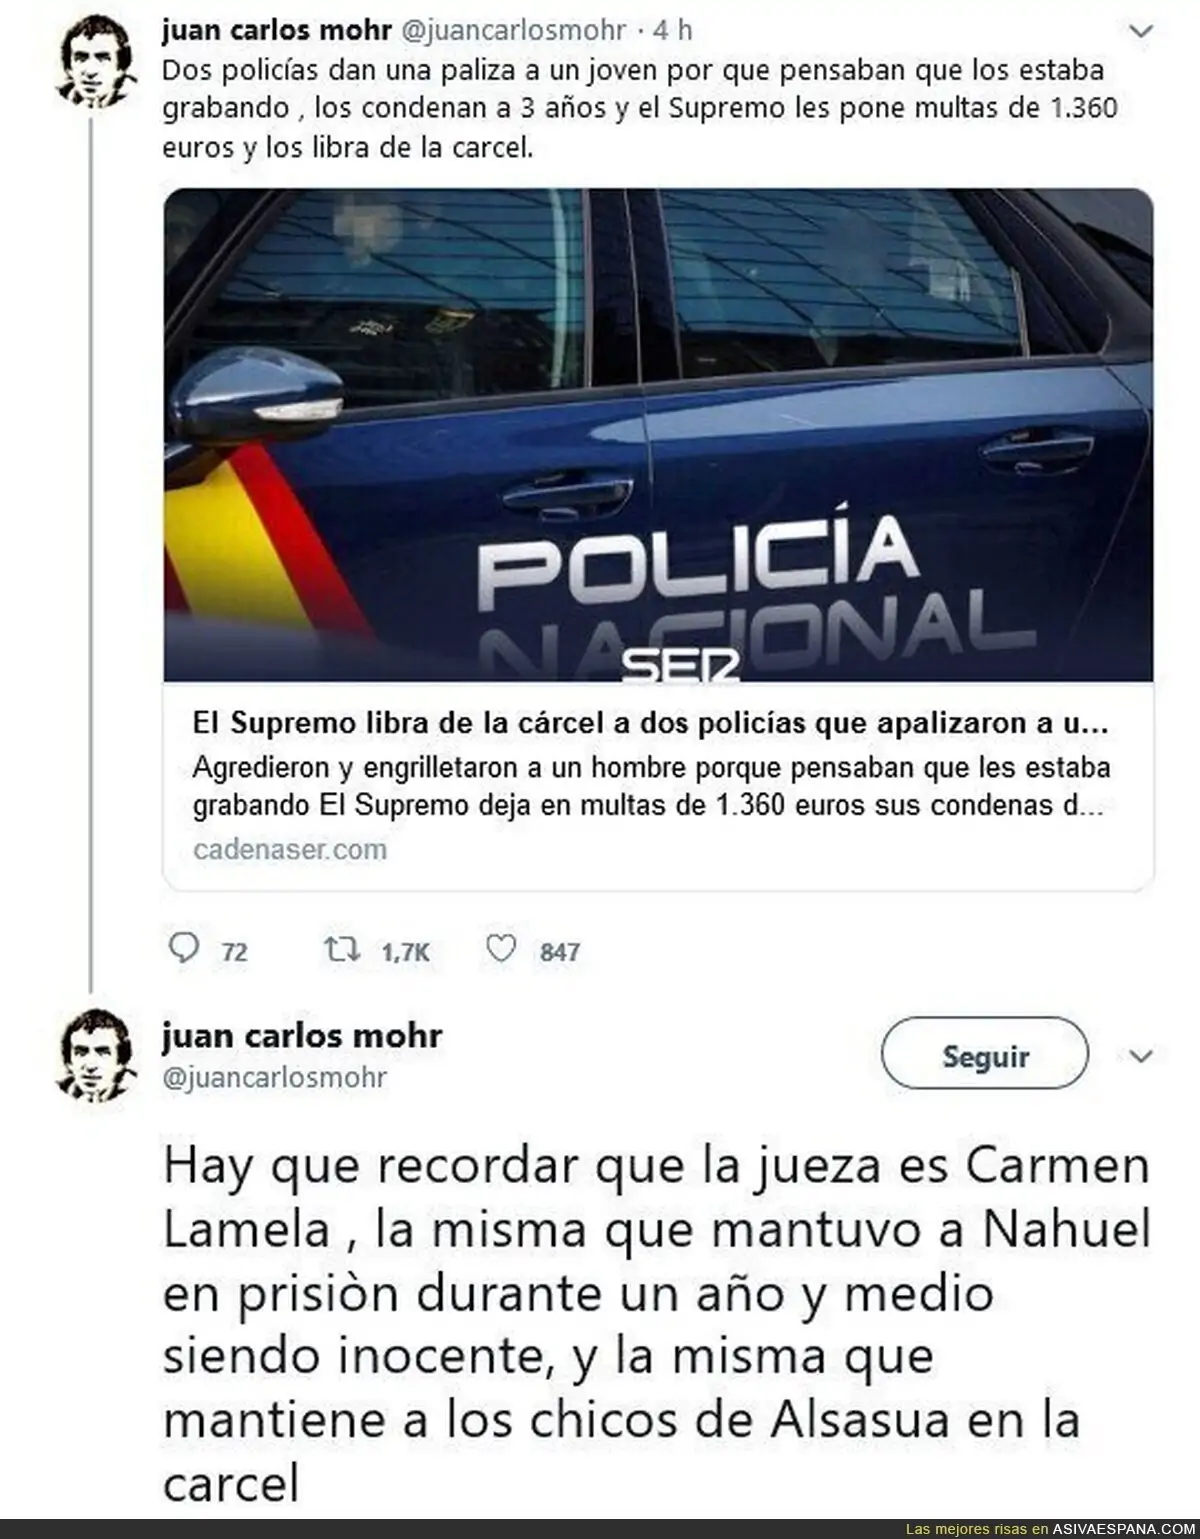Click the 72 replies count

click(x=234, y=952)
